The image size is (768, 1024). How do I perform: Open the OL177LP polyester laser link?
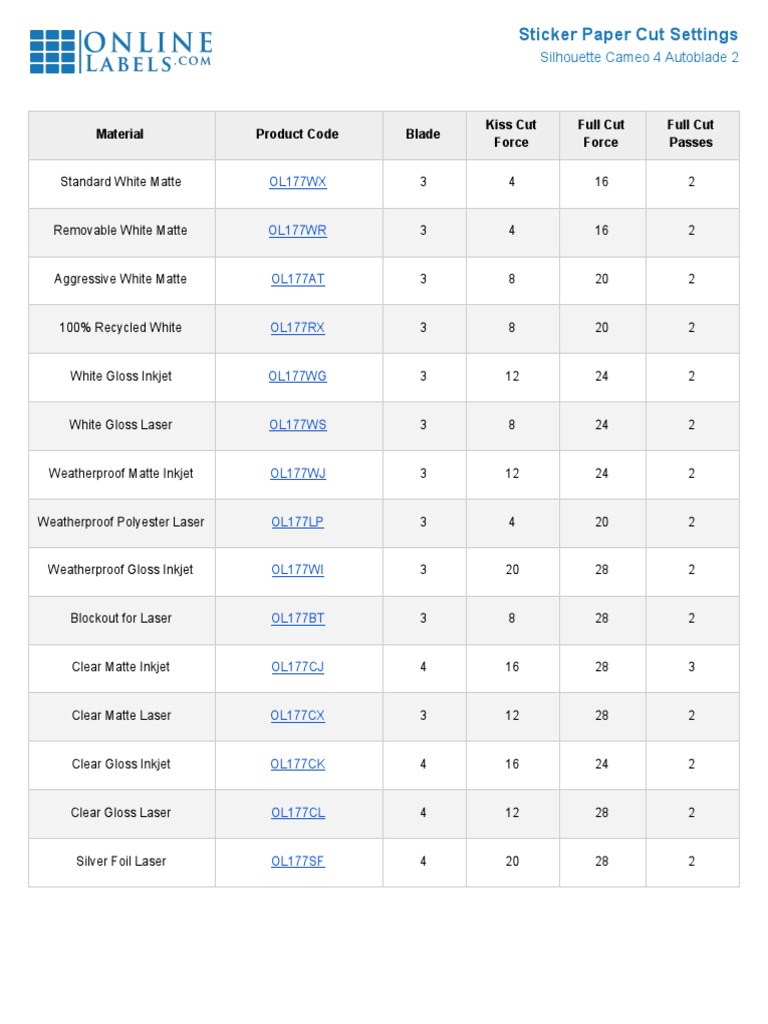pyautogui.click(x=298, y=522)
